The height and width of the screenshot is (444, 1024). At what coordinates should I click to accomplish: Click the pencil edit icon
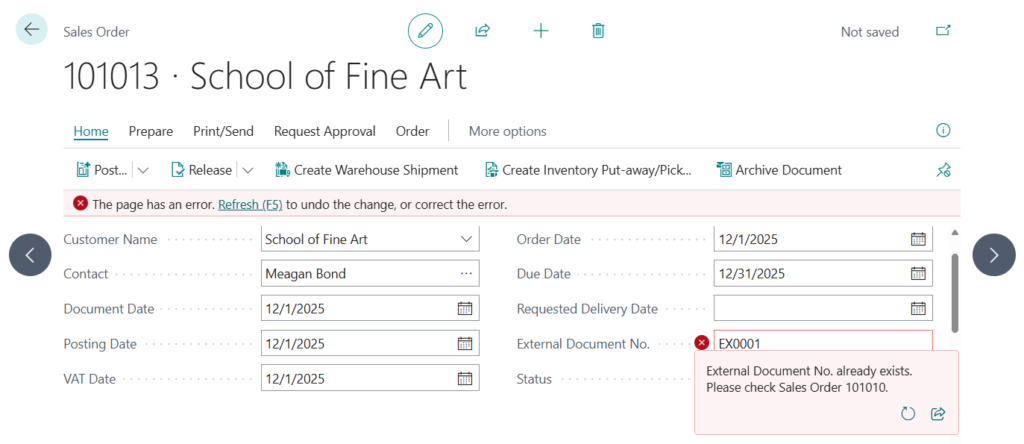pyautogui.click(x=425, y=31)
